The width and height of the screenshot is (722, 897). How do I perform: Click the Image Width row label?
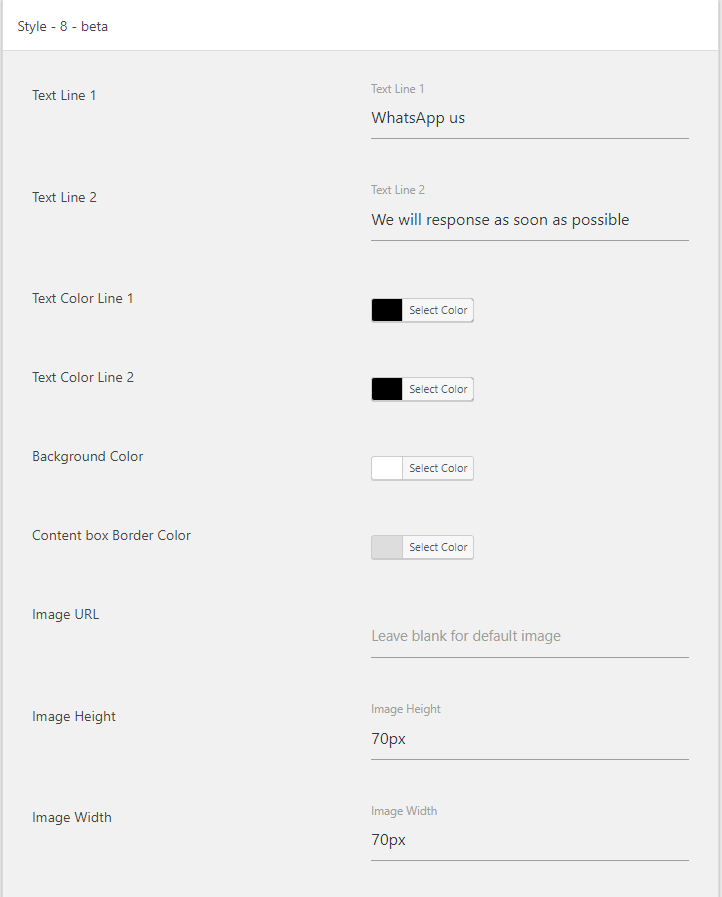72,817
